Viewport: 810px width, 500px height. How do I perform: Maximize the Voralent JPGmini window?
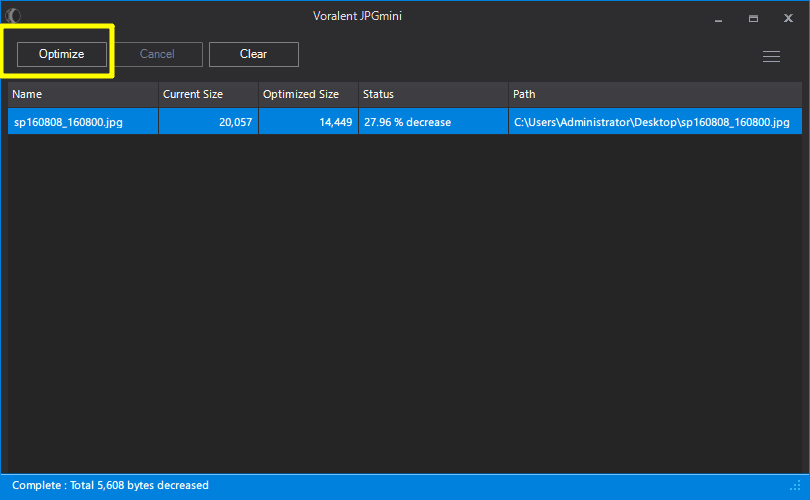pyautogui.click(x=753, y=18)
